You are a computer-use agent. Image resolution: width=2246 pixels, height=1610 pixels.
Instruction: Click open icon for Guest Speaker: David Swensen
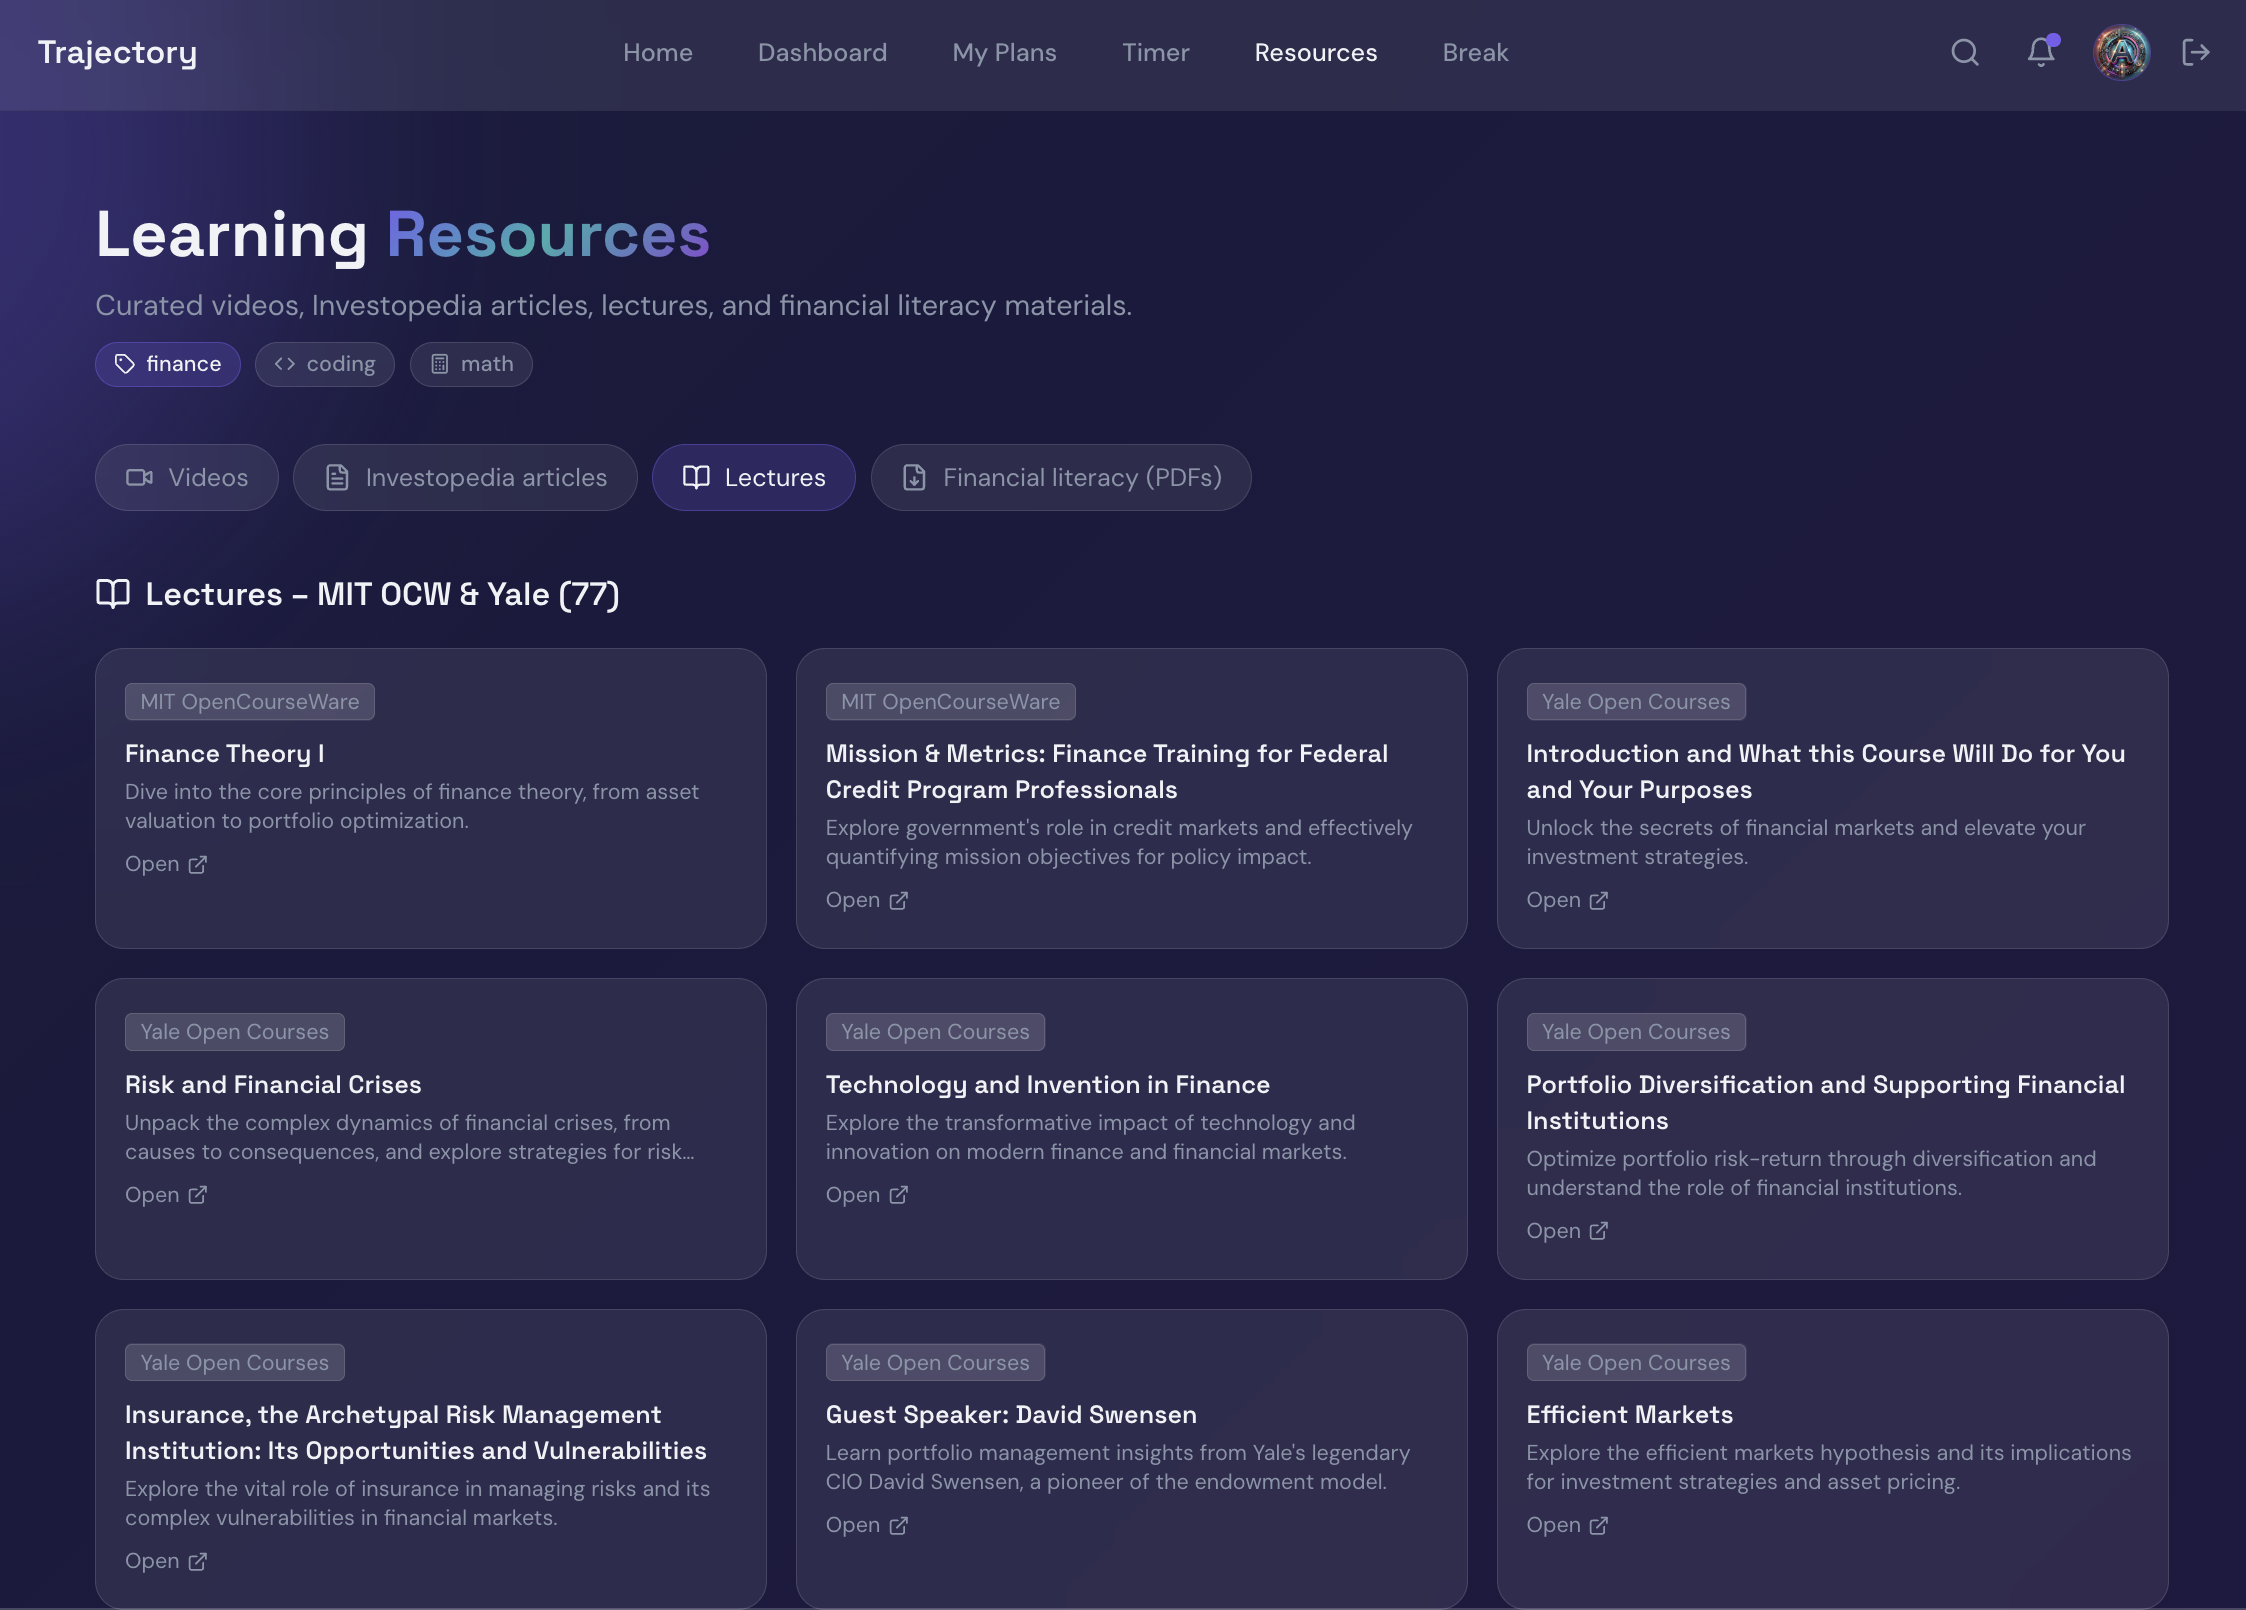click(x=898, y=1525)
